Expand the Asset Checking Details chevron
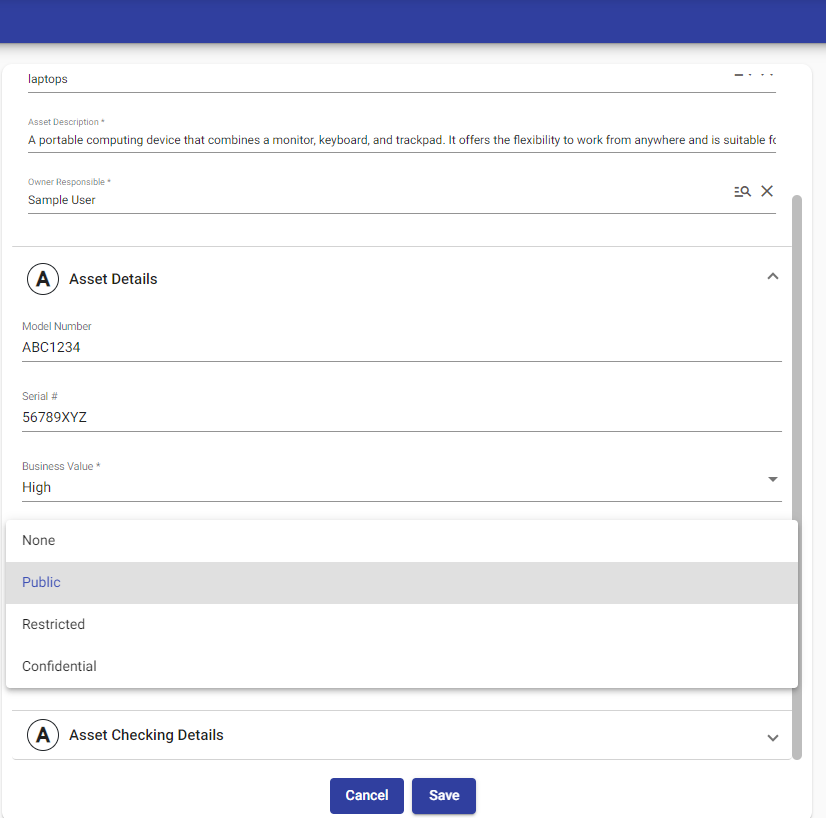 (772, 737)
